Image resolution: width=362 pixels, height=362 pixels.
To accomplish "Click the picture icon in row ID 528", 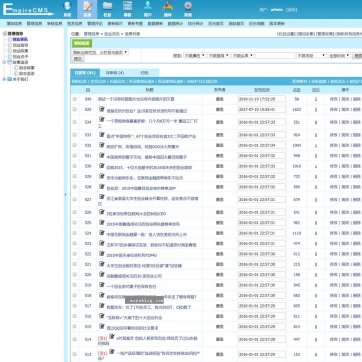I will pyautogui.click(x=102, y=186).
